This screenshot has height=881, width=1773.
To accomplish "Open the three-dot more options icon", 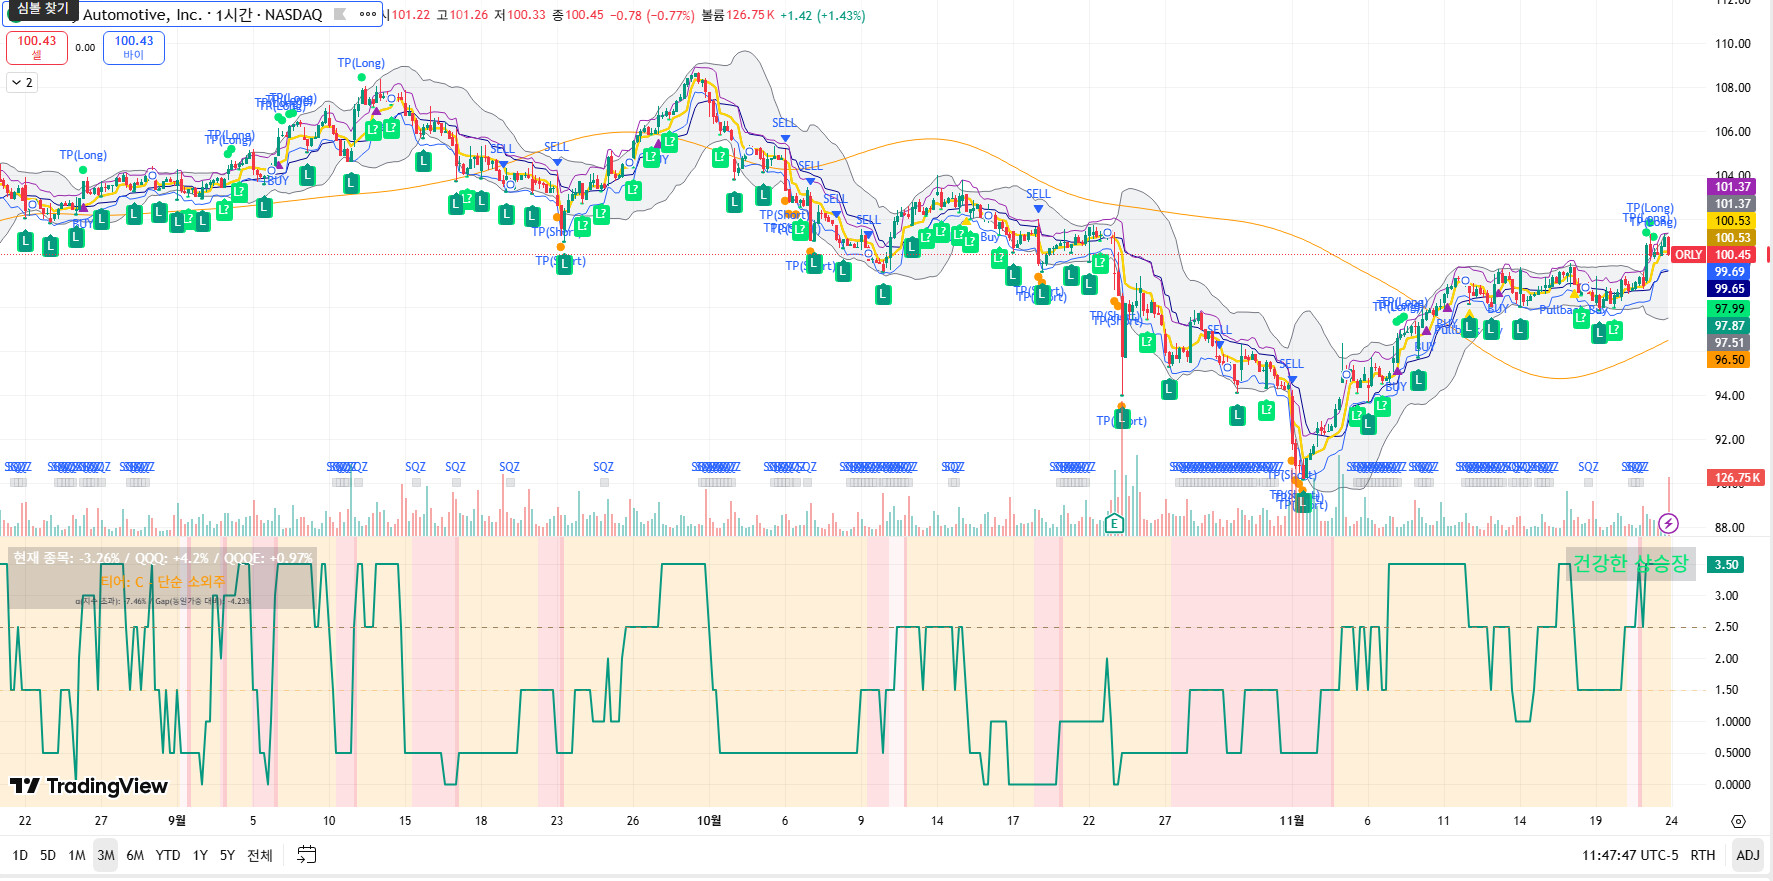I will (367, 15).
